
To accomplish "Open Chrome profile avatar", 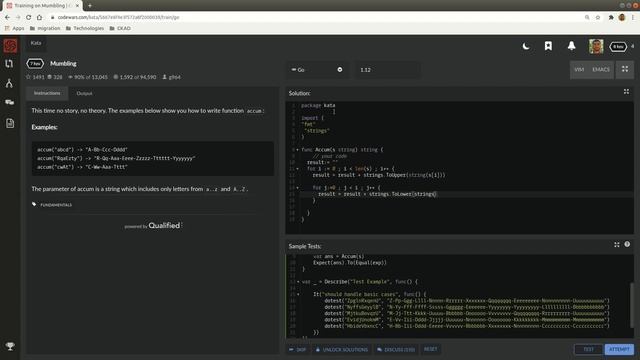I will (x=622, y=17).
